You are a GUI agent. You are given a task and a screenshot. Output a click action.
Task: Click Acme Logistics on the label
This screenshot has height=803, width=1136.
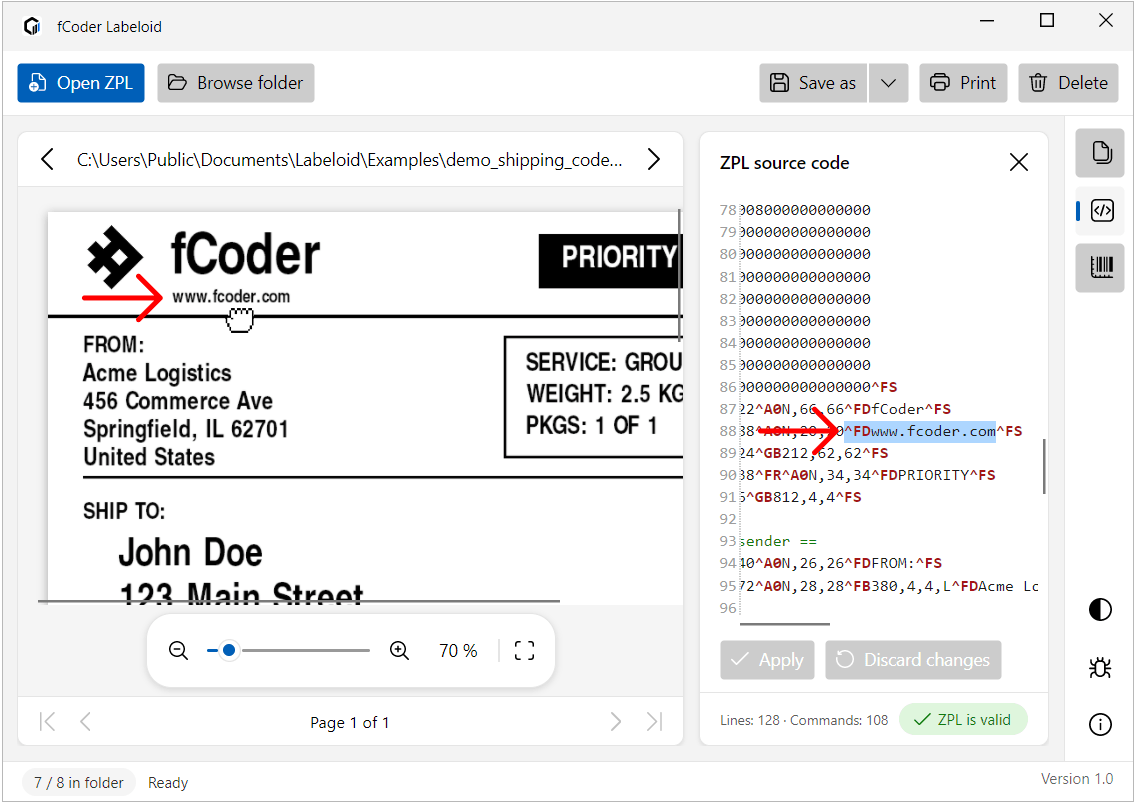[157, 373]
